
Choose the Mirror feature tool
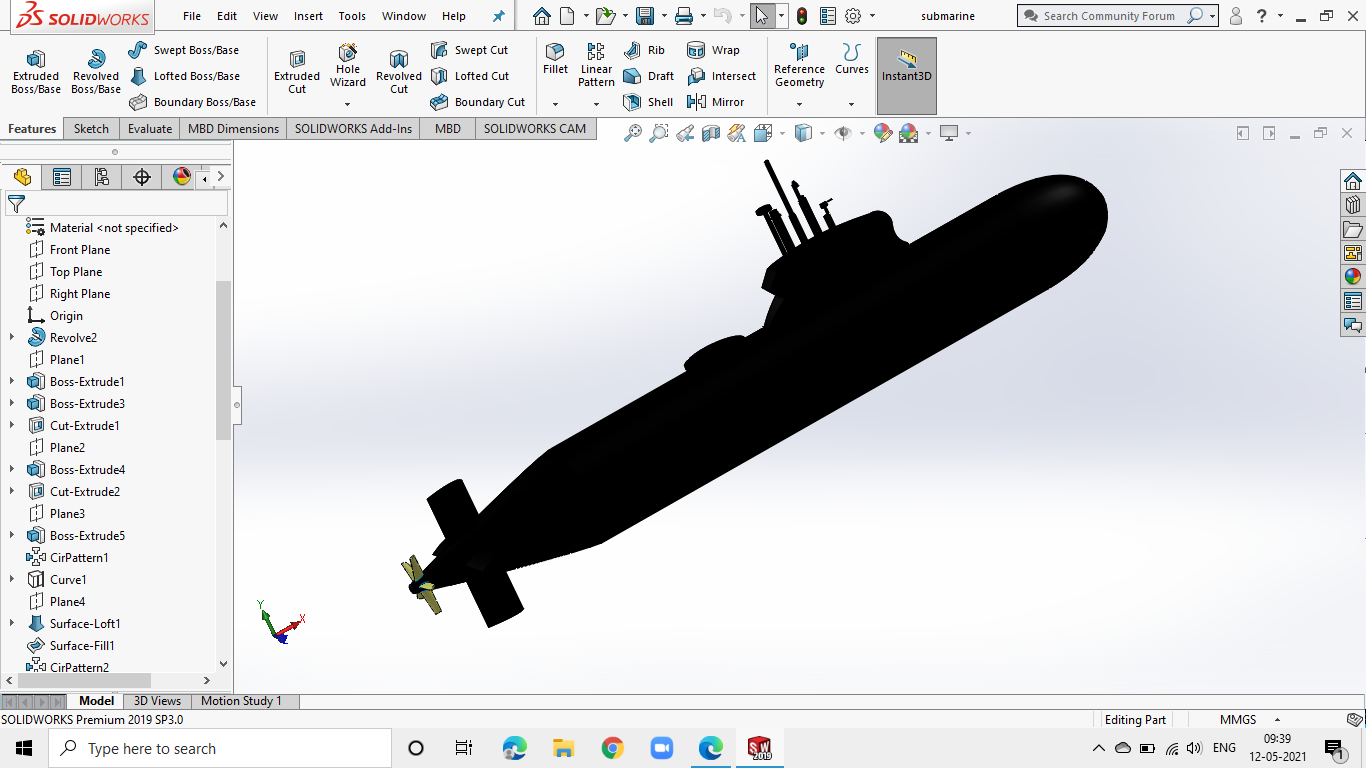[x=715, y=102]
